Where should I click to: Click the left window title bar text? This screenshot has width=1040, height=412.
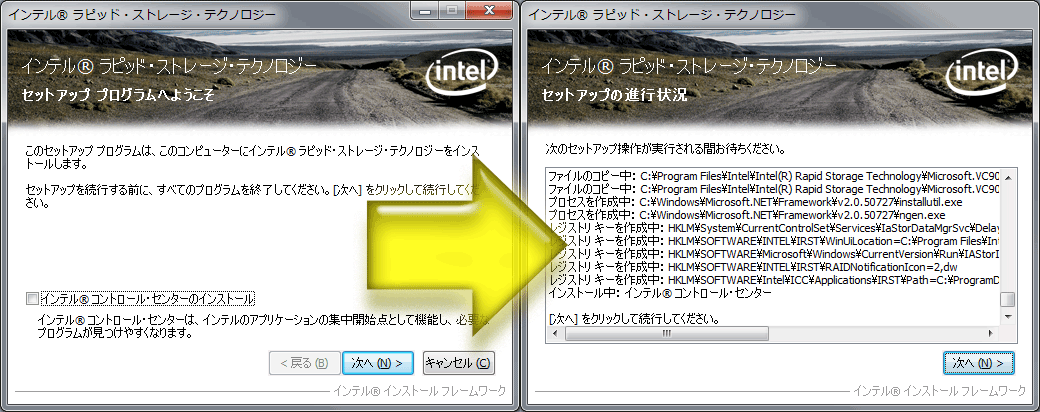point(141,13)
